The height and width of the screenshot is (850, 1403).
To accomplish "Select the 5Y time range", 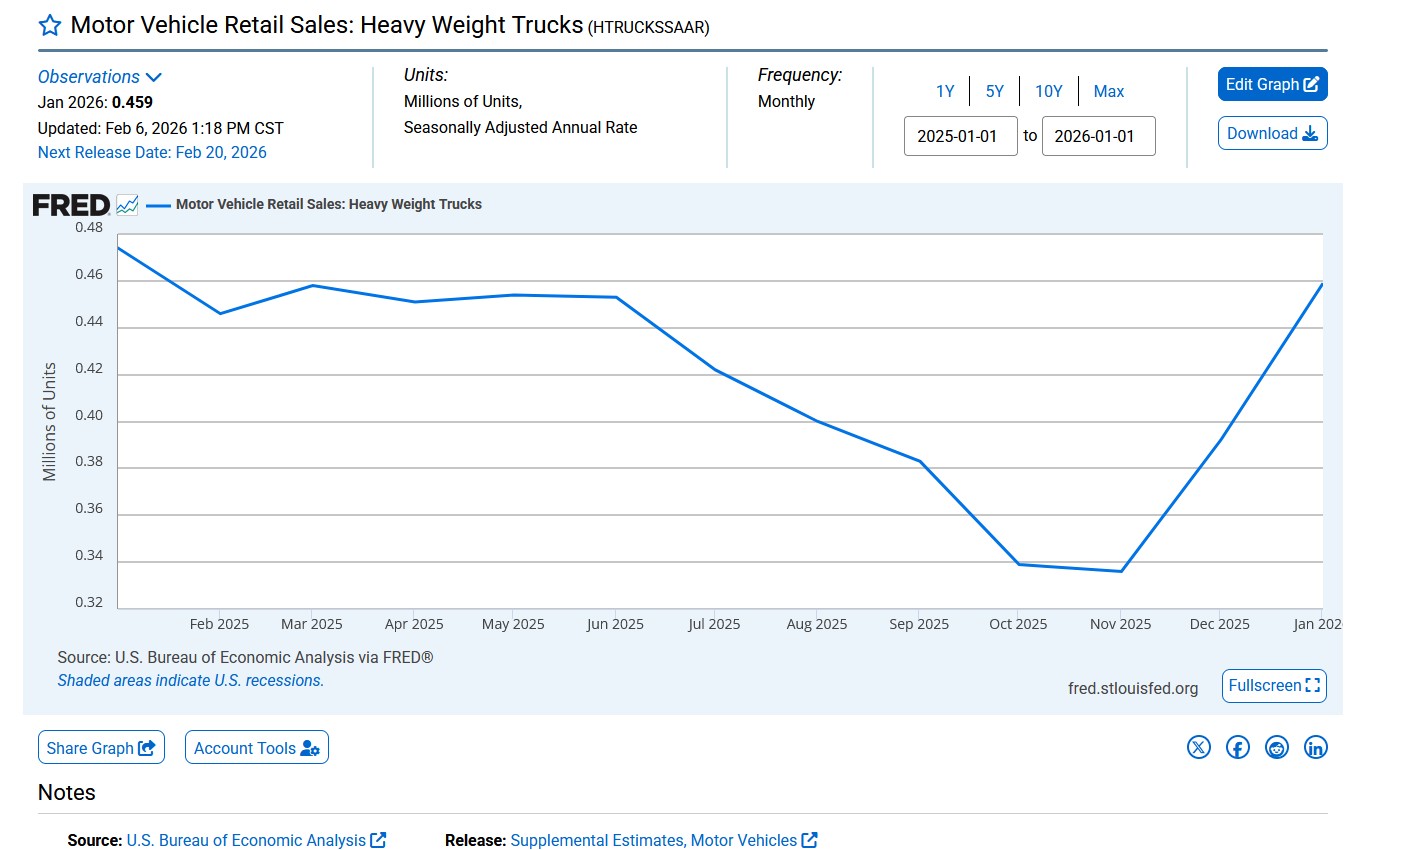I will tap(994, 92).
